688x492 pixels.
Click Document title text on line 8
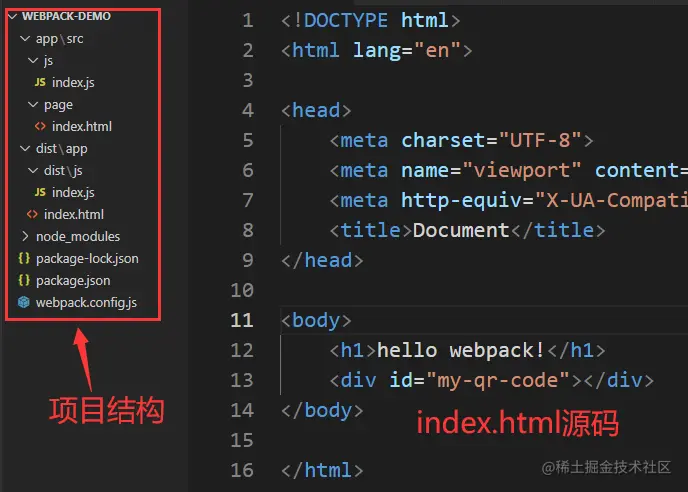tap(461, 230)
